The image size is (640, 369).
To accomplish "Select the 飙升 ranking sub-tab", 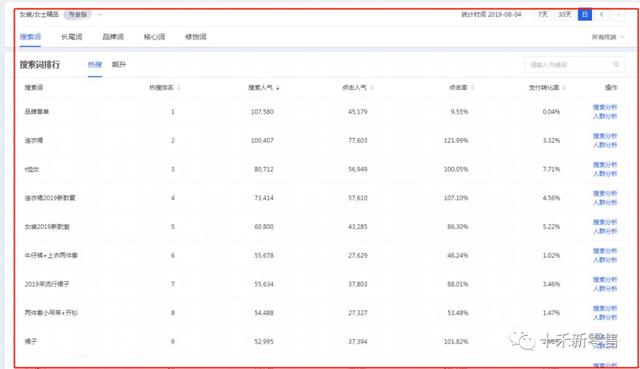I will point(119,64).
